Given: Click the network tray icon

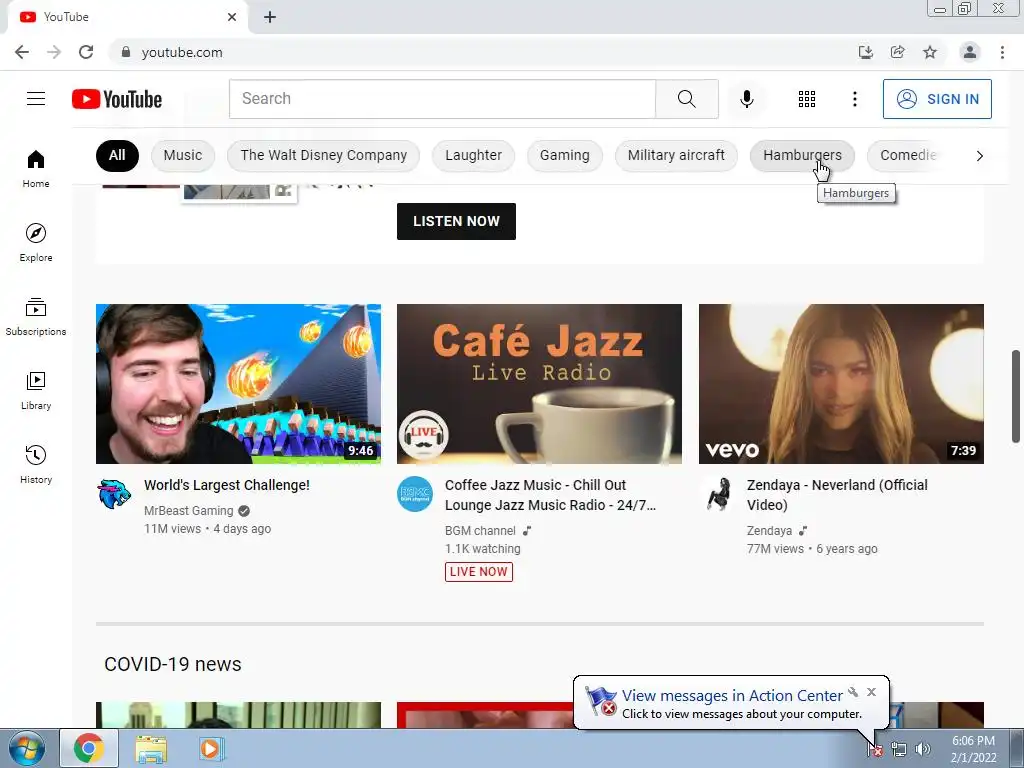Looking at the screenshot, I should [899, 750].
